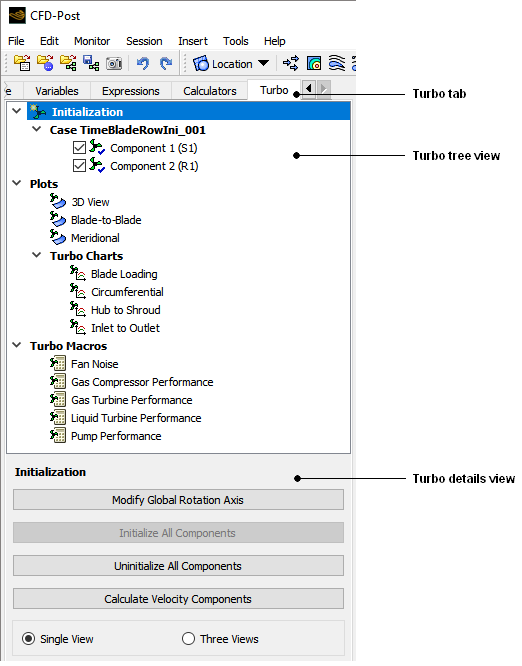This screenshot has width=522, height=666.
Task: Click the Vector toolbar icon
Action: click(x=291, y=63)
